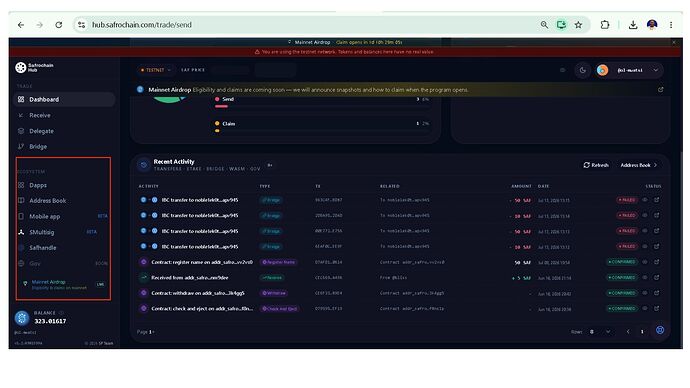Expand the account dropdown chevron

(x=656, y=70)
